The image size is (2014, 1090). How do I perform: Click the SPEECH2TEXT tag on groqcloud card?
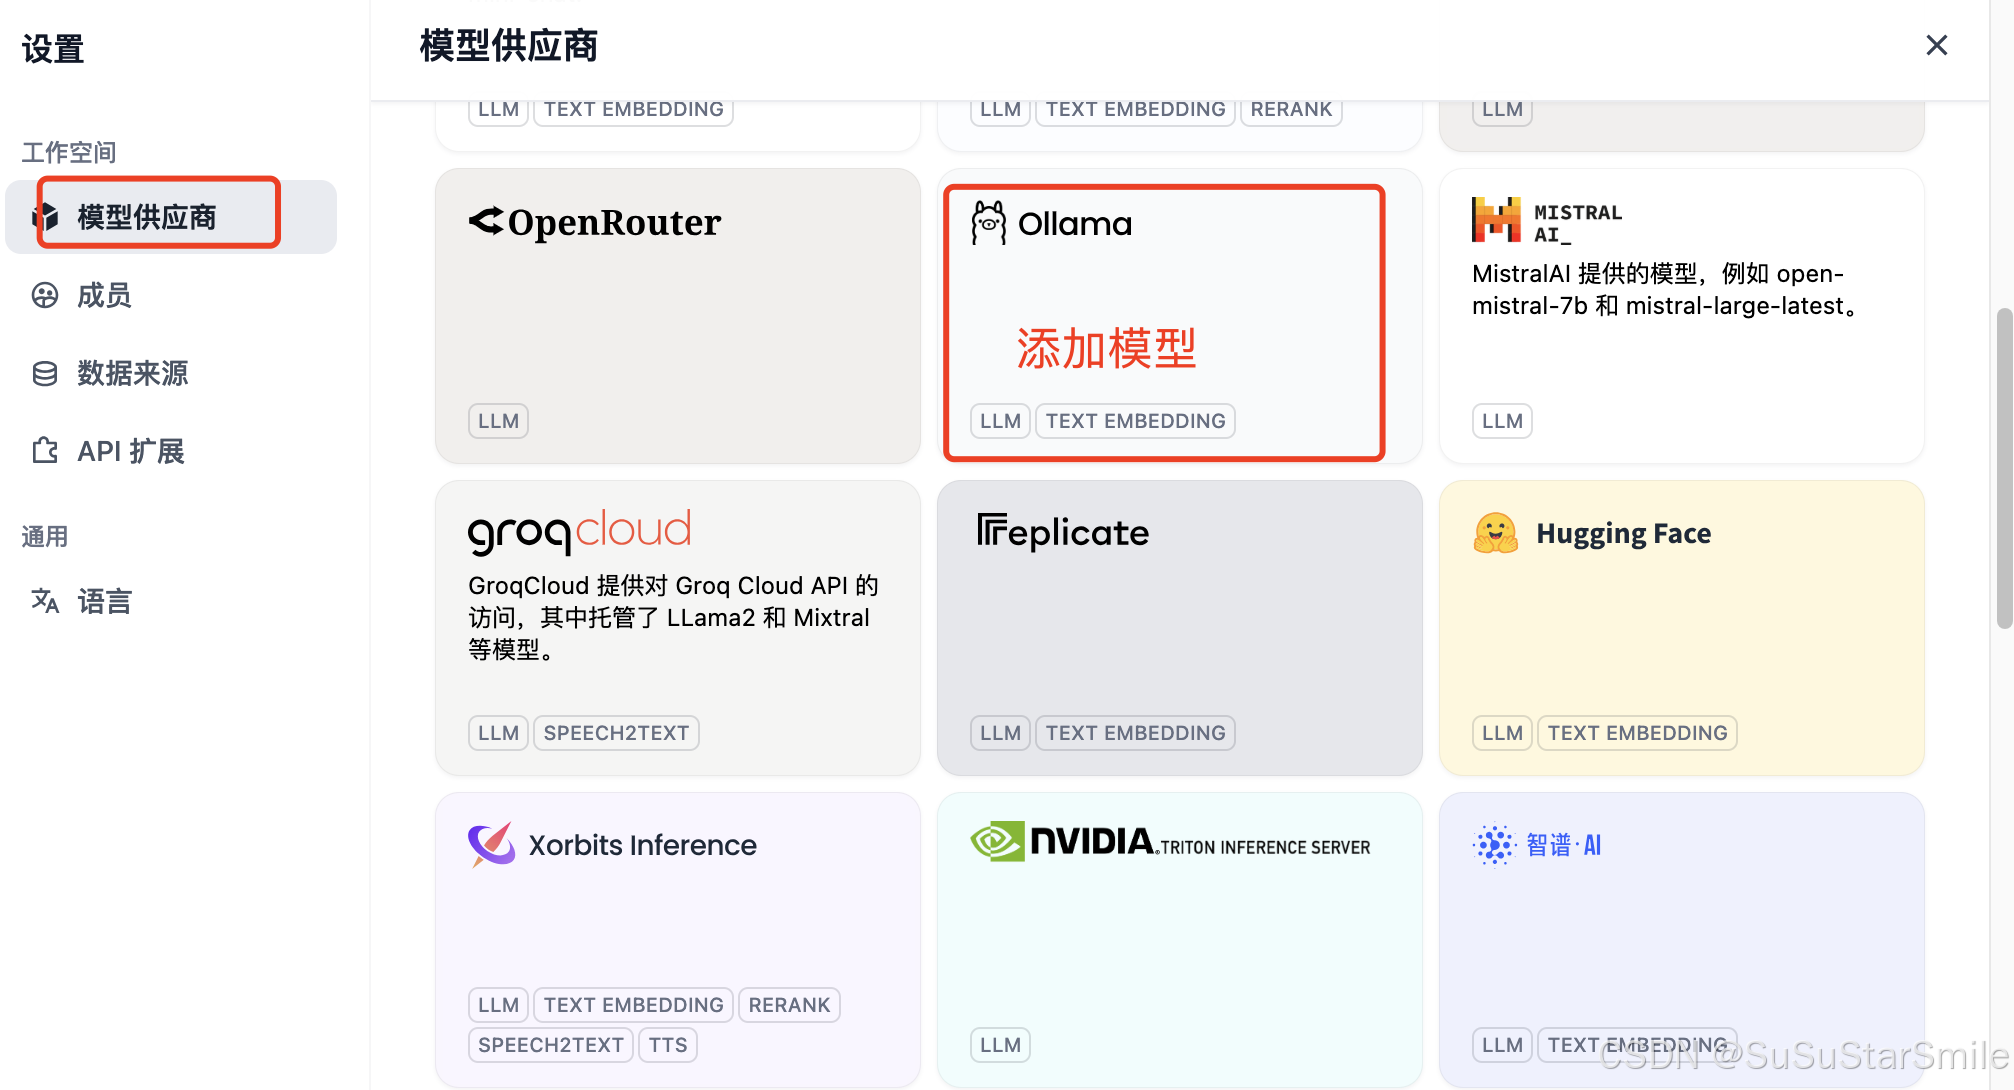pyautogui.click(x=616, y=733)
